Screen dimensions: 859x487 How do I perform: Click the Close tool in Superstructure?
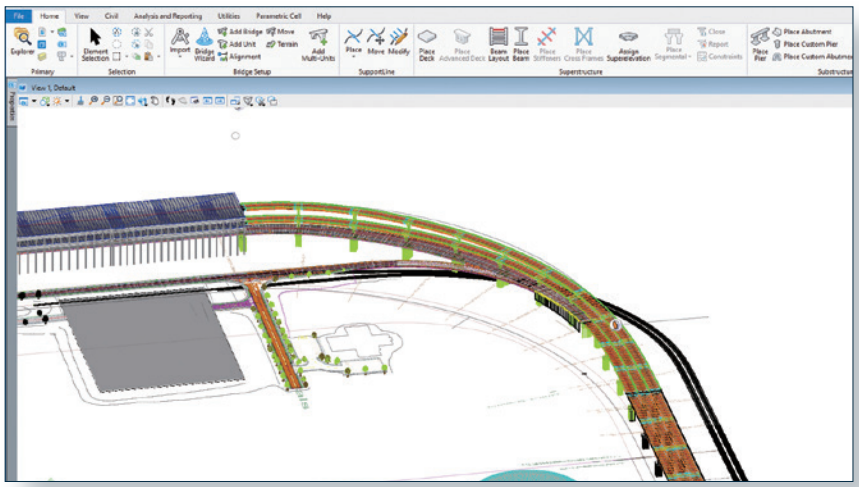[x=712, y=32]
